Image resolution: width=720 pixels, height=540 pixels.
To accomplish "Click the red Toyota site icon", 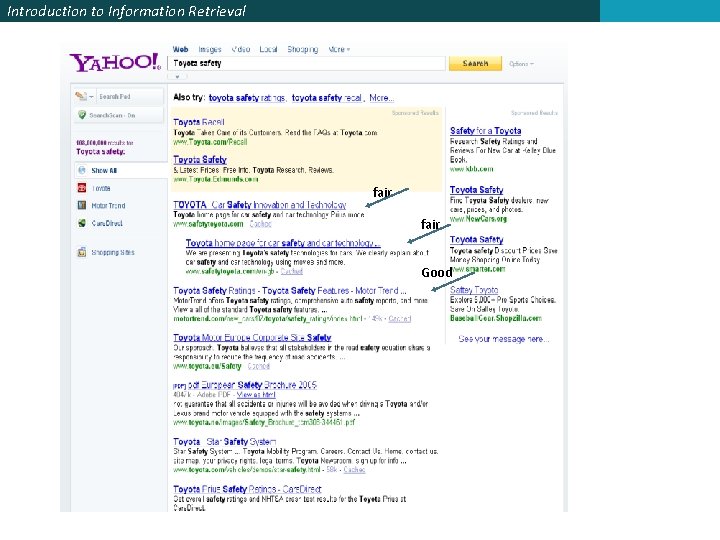I will pyautogui.click(x=82, y=188).
